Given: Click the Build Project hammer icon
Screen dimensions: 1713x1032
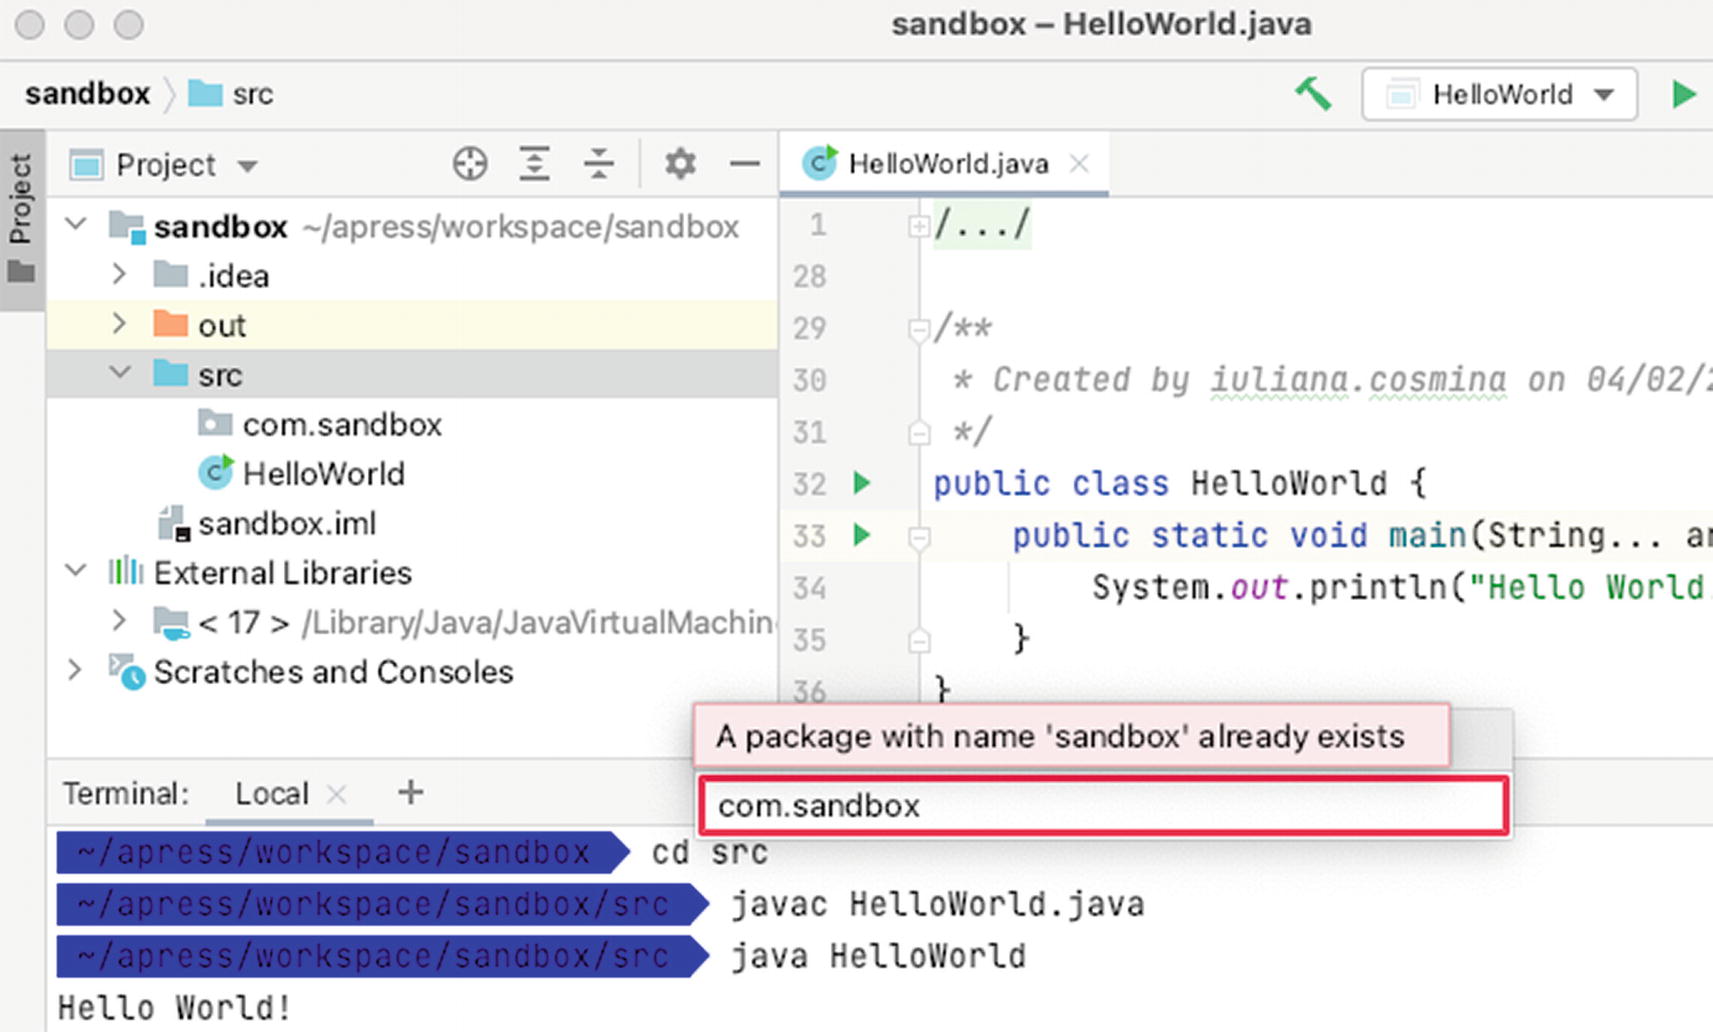Looking at the screenshot, I should coord(1313,94).
